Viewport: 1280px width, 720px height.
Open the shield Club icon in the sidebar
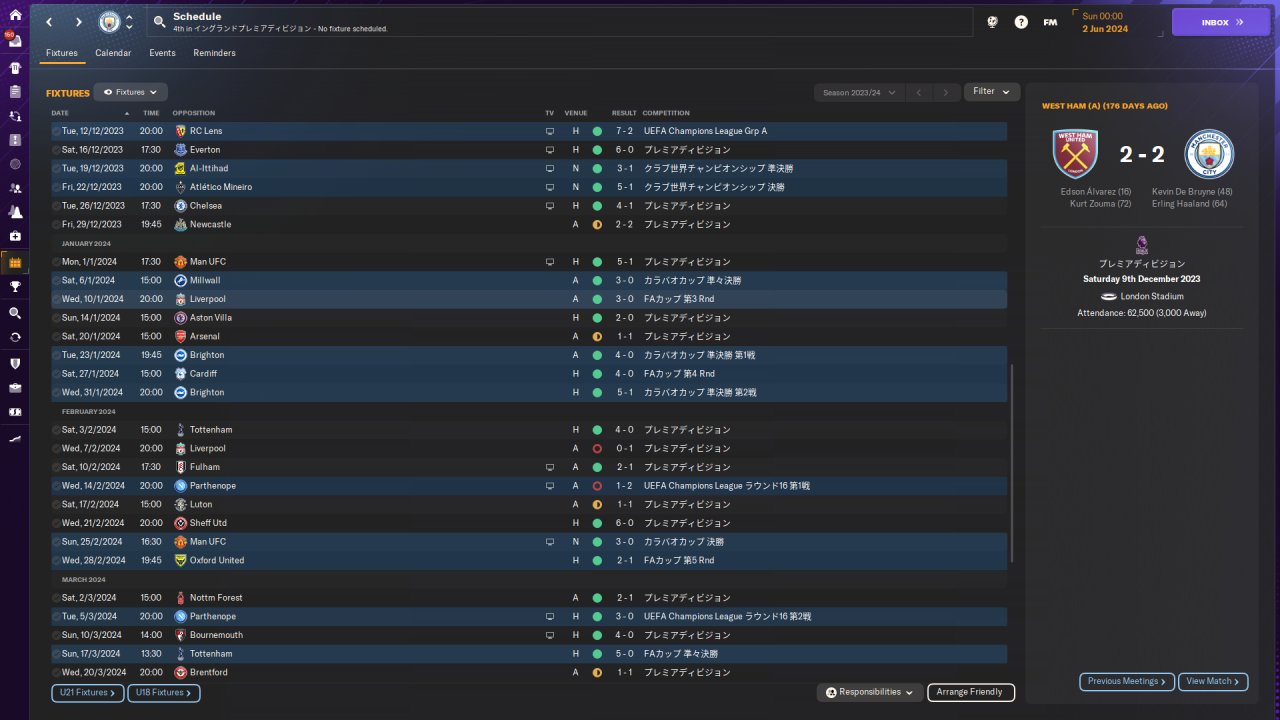coord(15,363)
